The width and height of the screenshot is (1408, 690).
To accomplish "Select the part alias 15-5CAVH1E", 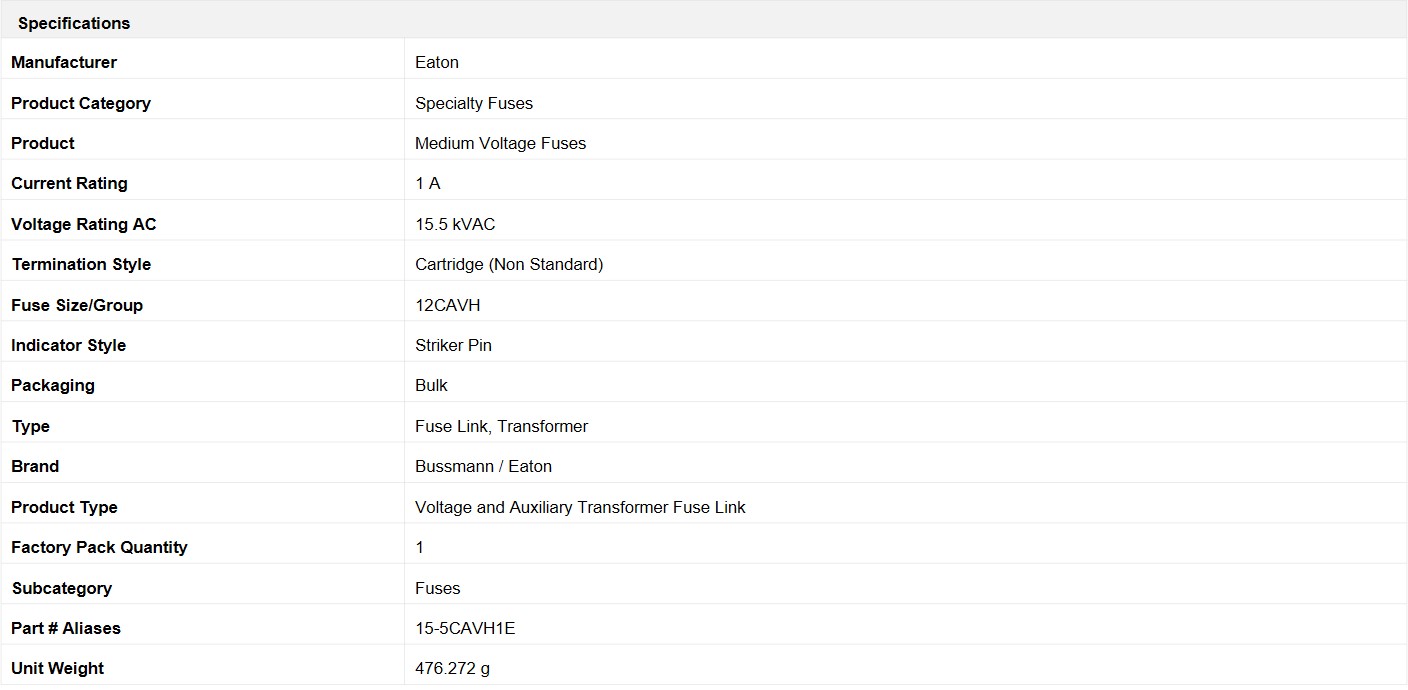I will tap(465, 628).
